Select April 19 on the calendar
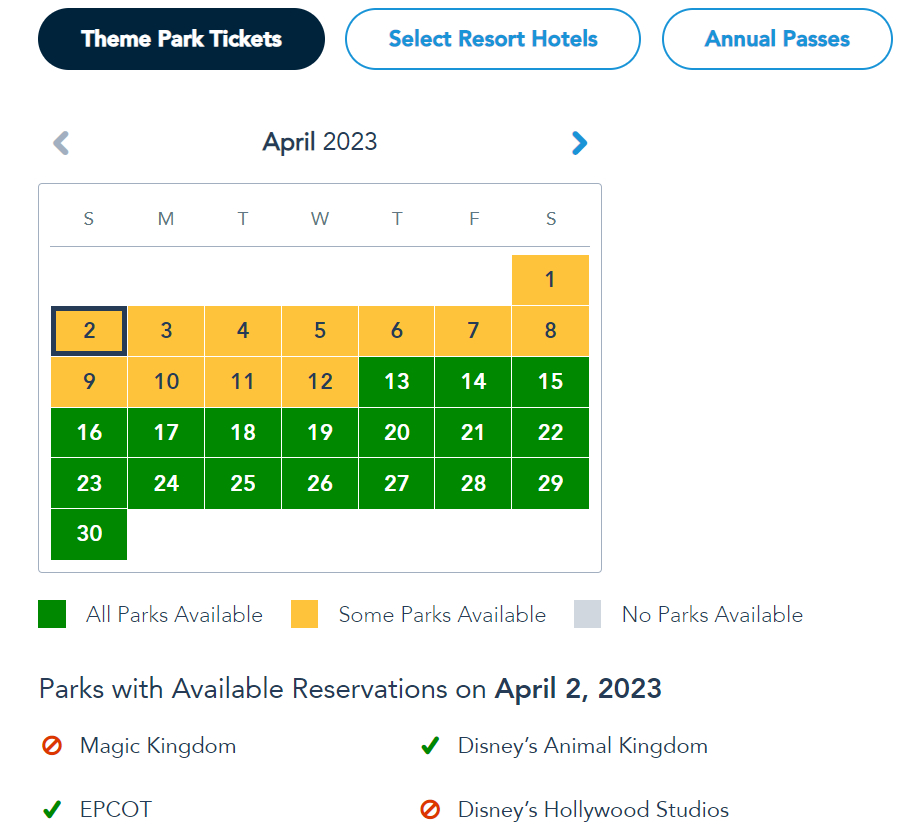Viewport: 911px width, 835px height. (x=320, y=433)
